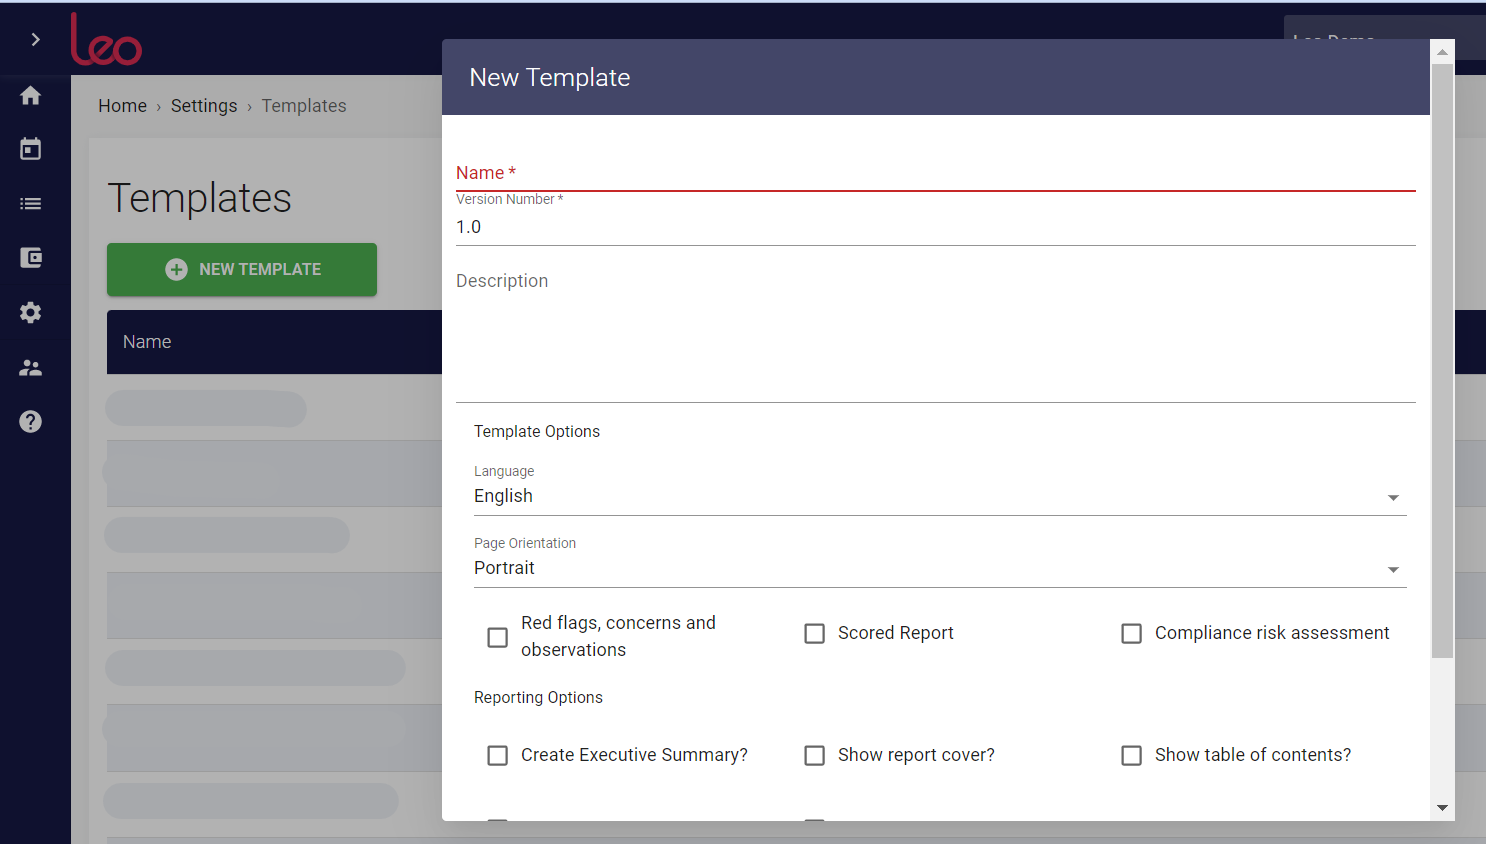
Task: Select the users/people sidebar icon
Action: click(30, 367)
